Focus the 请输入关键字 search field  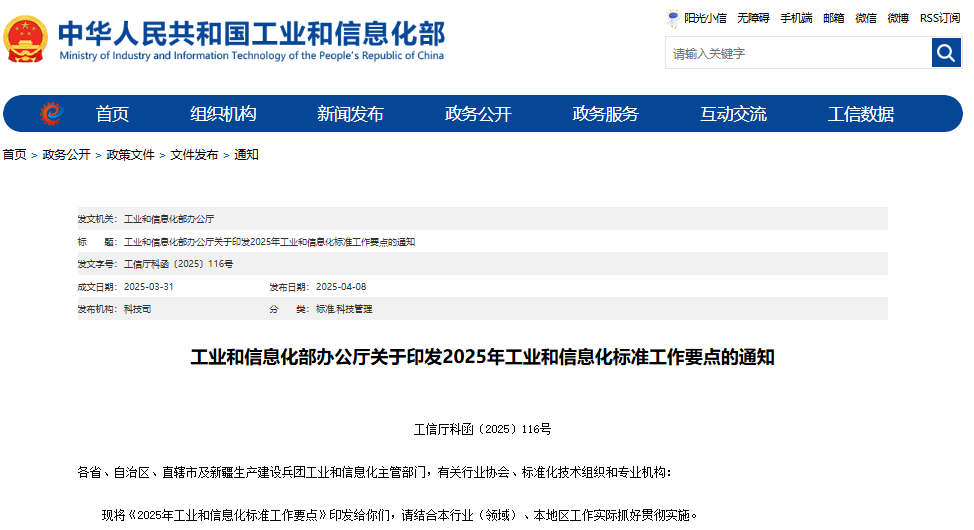(x=797, y=53)
